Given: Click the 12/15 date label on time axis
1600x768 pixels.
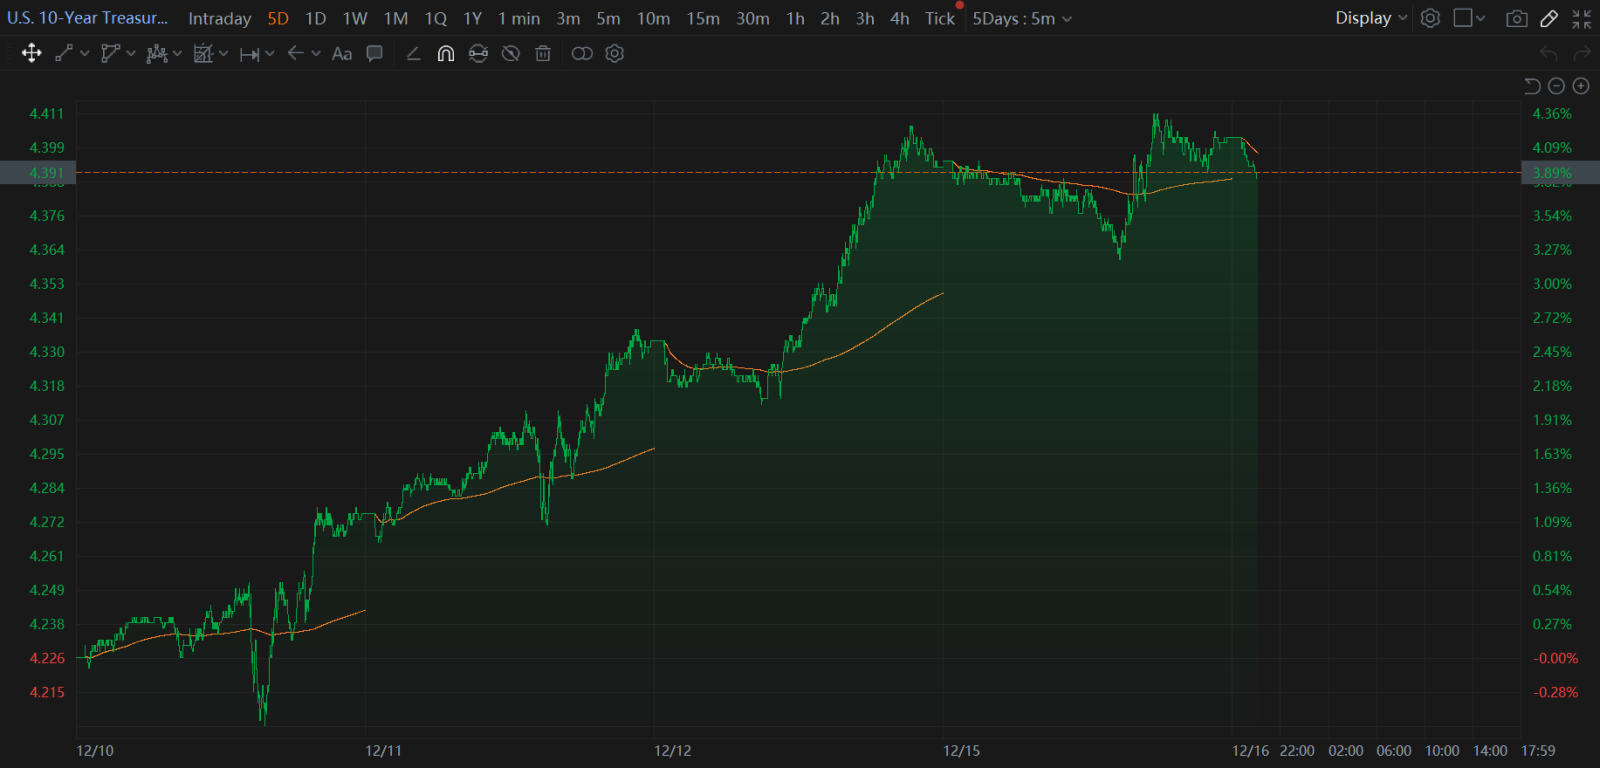Looking at the screenshot, I should (962, 750).
